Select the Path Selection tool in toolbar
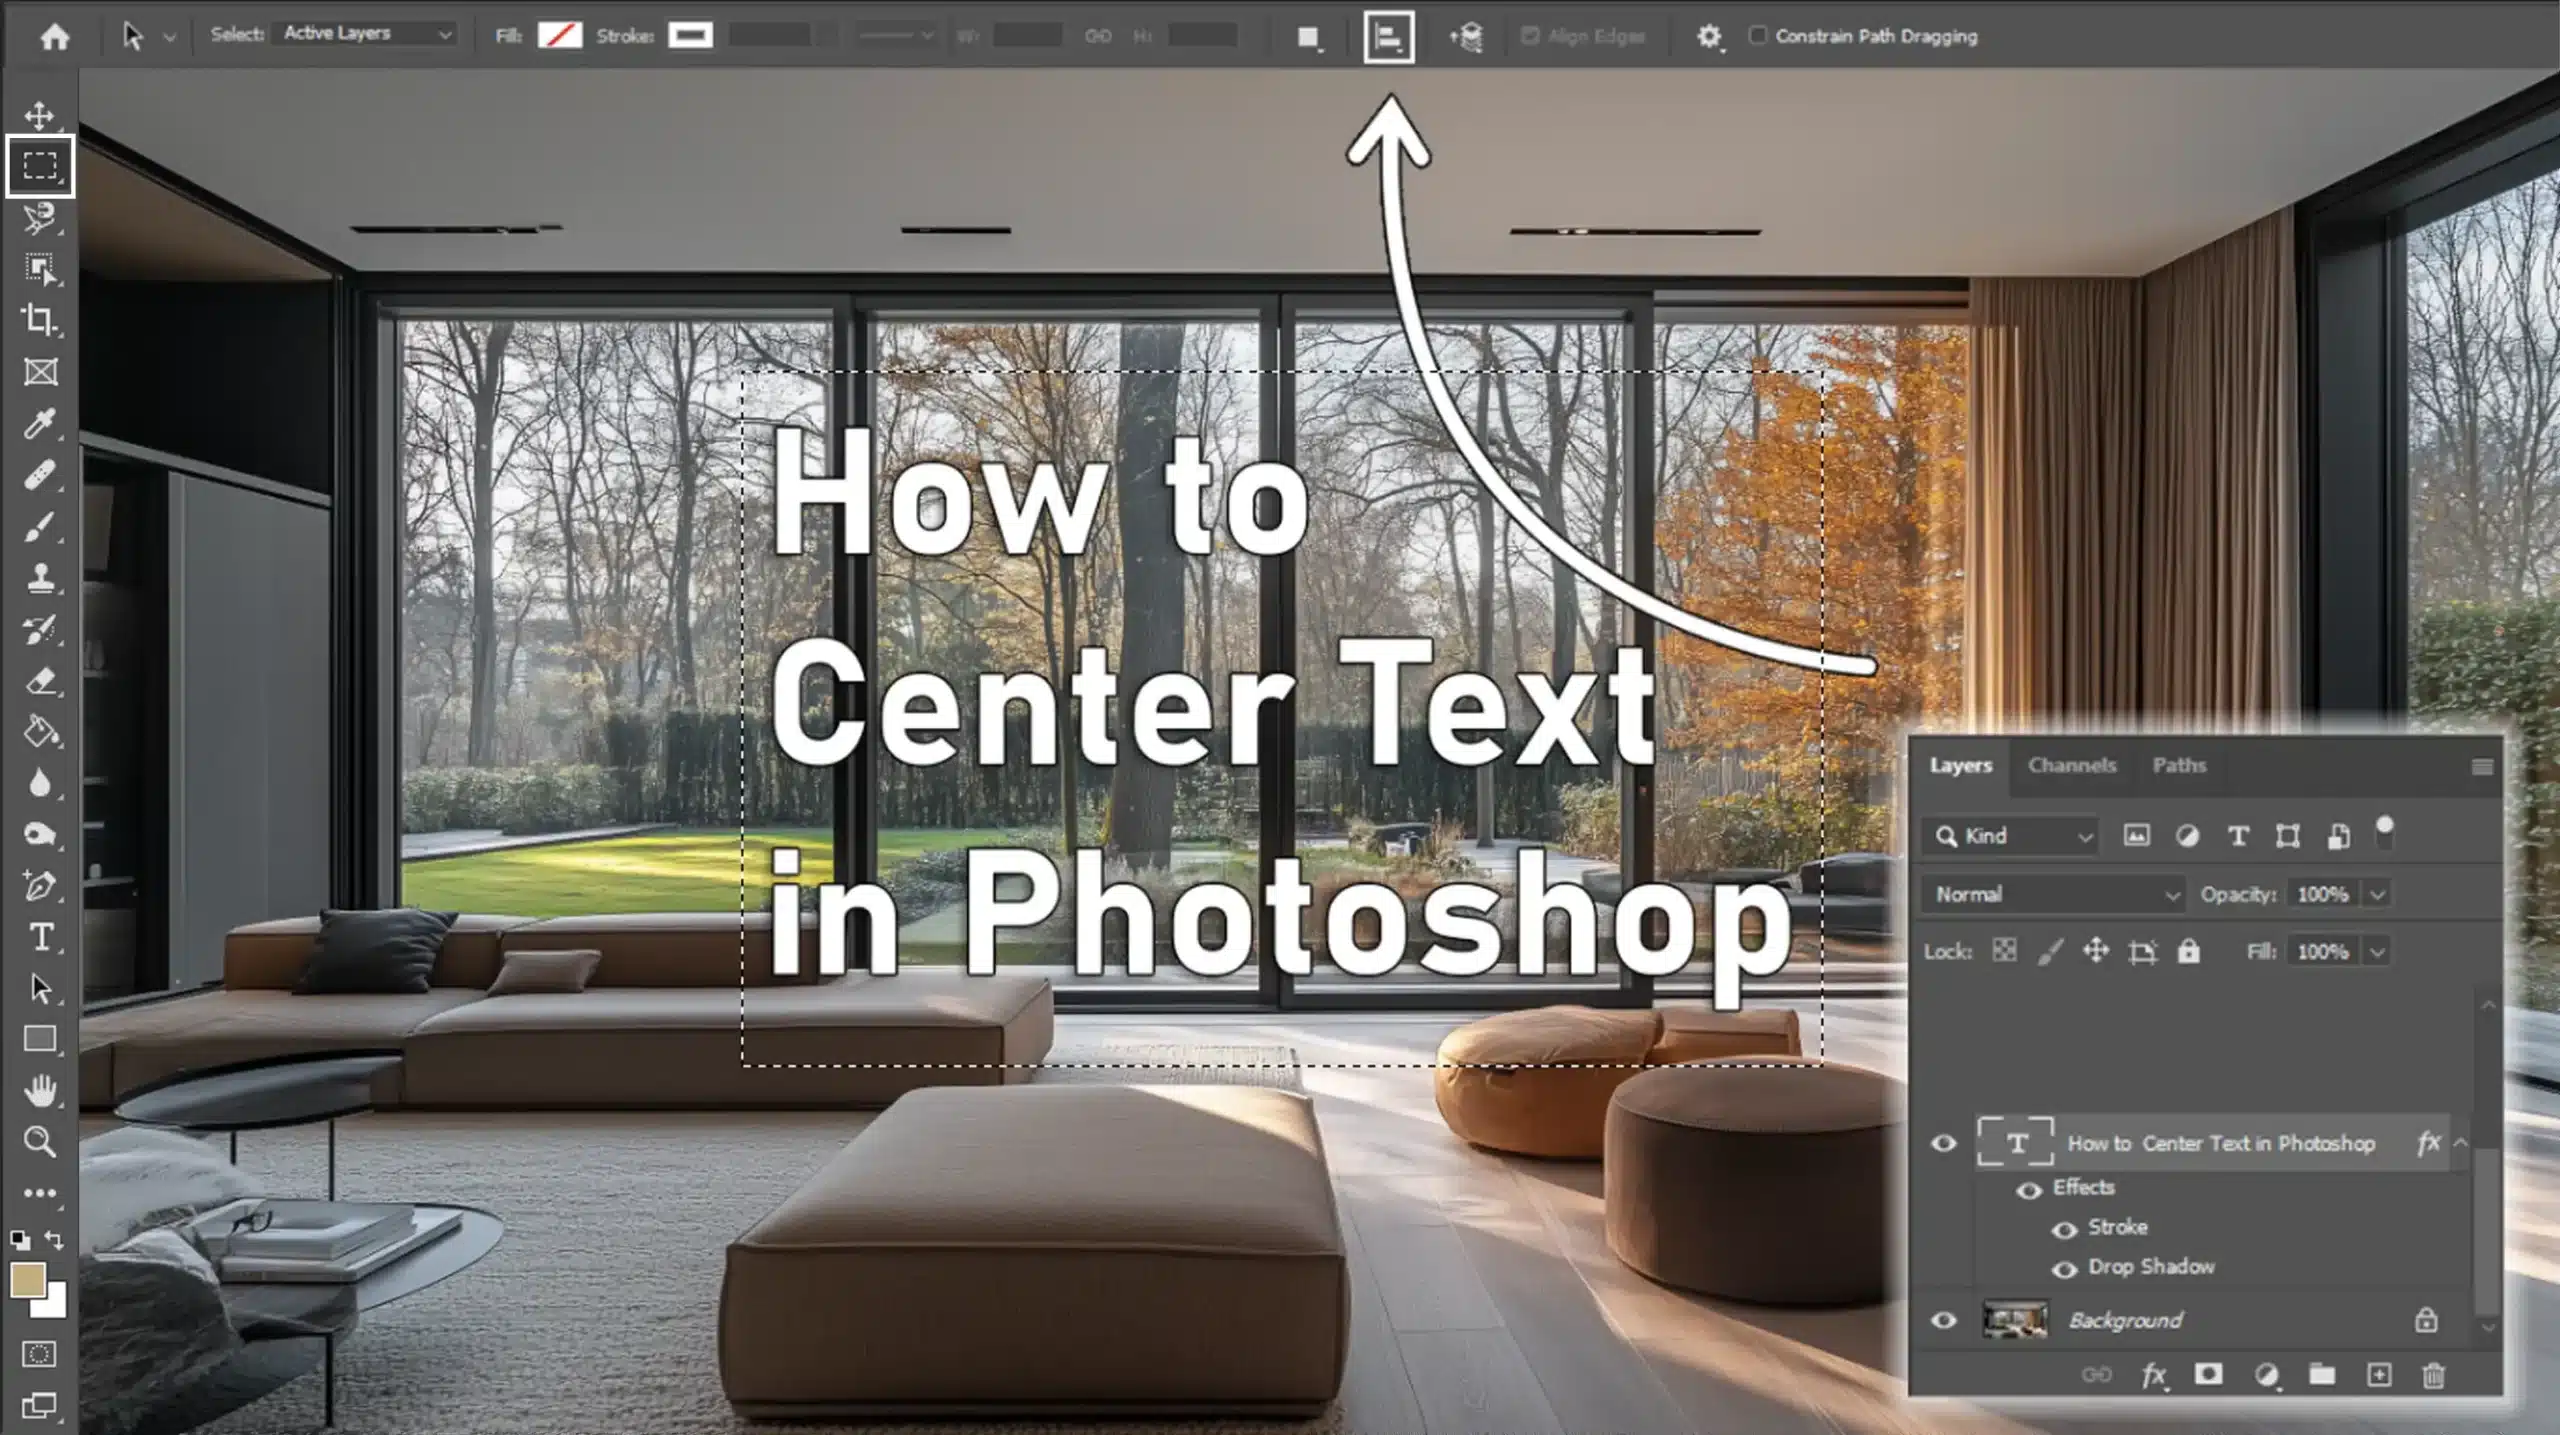The height and width of the screenshot is (1435, 2560). 40,988
